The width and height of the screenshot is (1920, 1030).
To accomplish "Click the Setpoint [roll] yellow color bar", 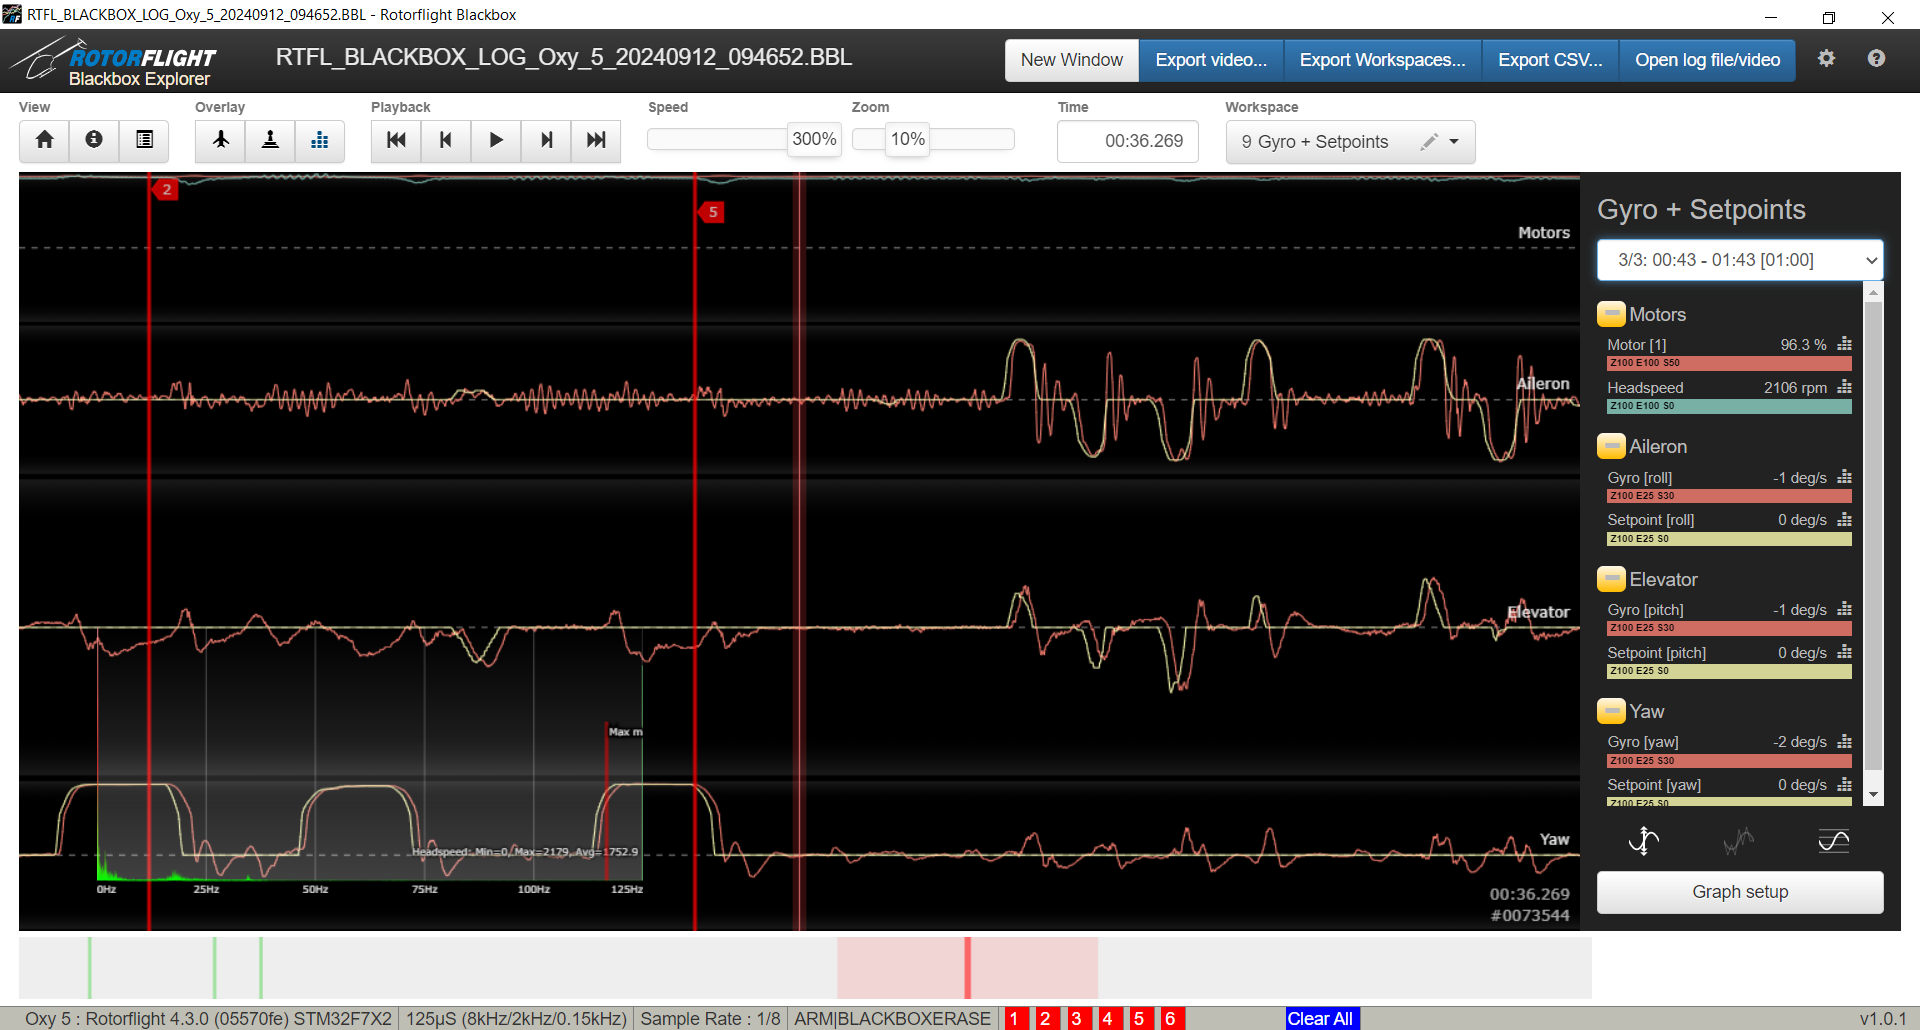I will click(1729, 539).
